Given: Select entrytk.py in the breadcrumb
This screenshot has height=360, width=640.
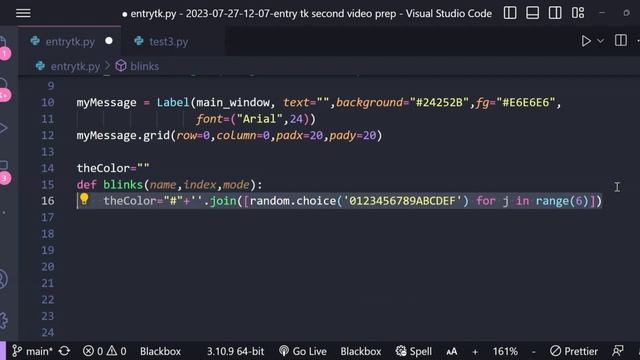Looking at the screenshot, I should click(75, 66).
